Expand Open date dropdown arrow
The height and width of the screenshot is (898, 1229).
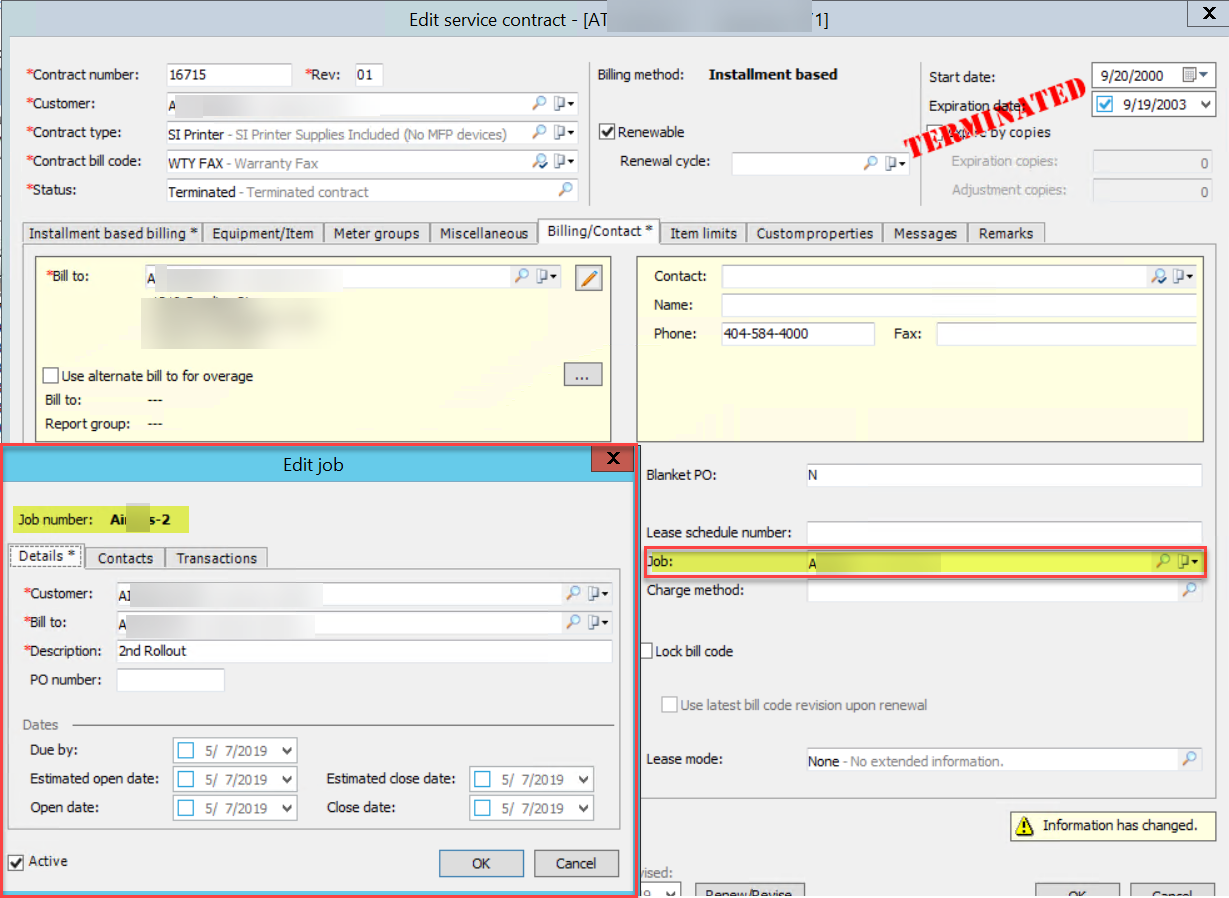click(287, 807)
